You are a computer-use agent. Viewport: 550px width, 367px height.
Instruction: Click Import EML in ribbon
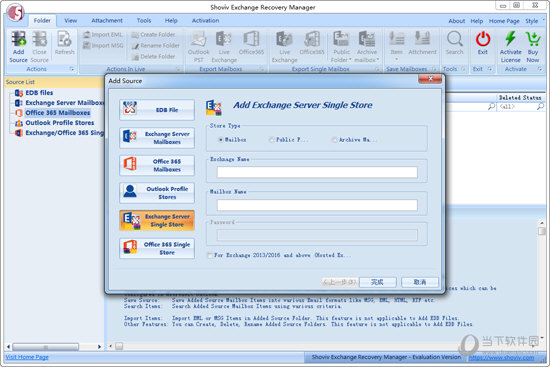pos(103,34)
